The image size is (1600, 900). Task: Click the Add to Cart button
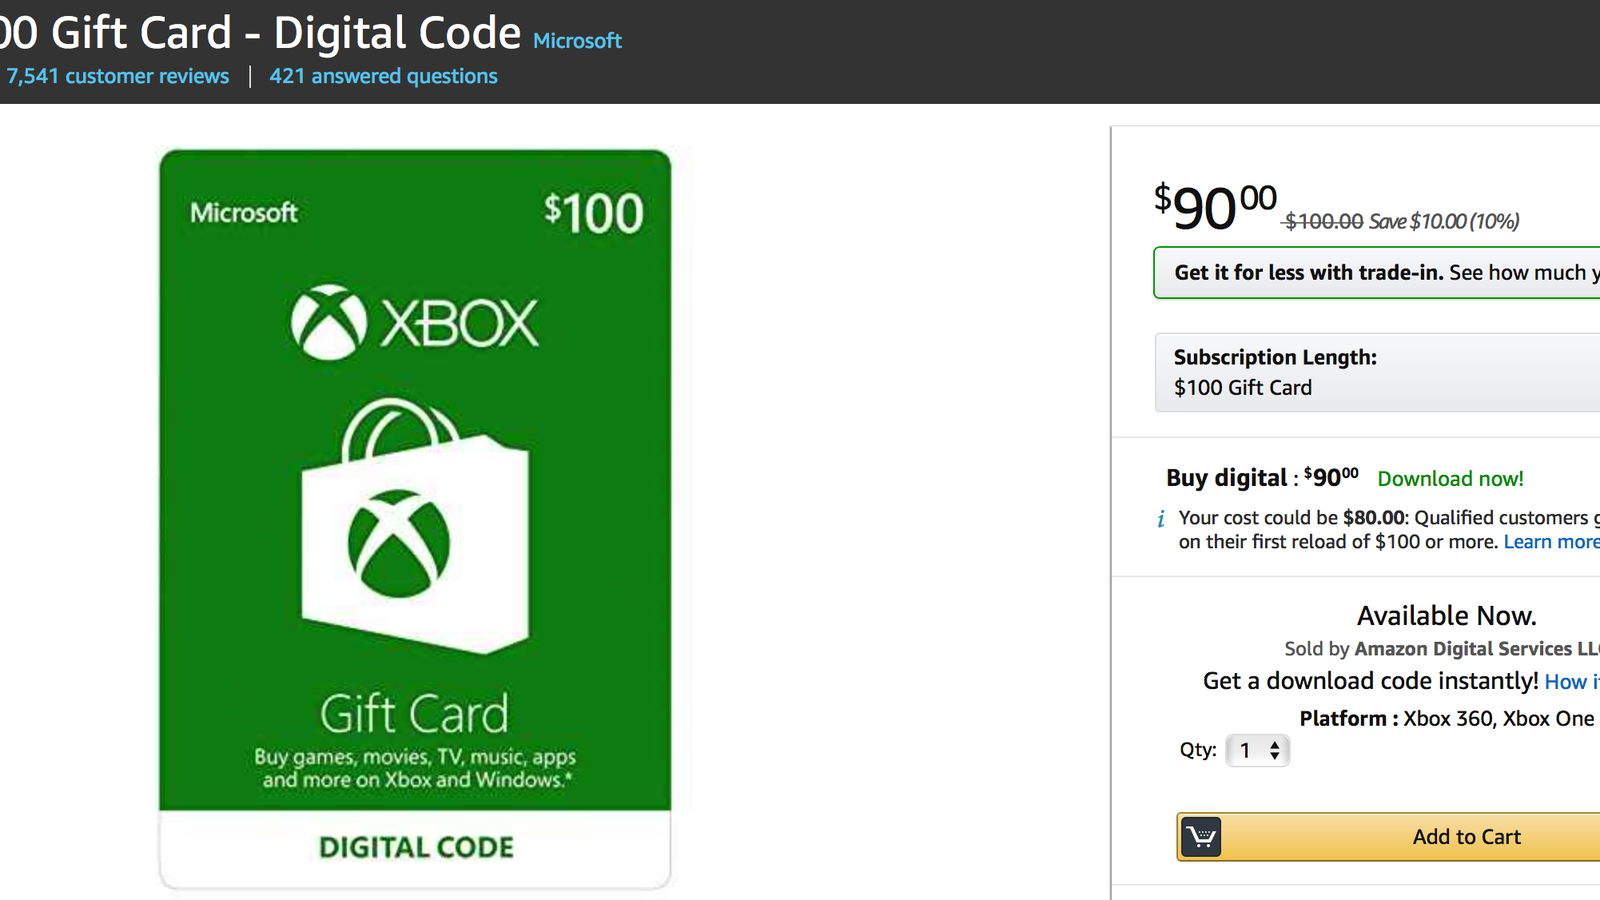tap(1388, 837)
